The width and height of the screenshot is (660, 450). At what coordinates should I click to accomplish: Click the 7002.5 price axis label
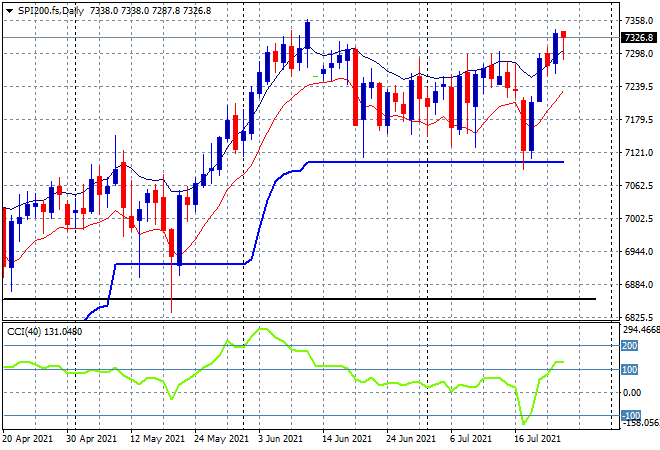[639, 219]
